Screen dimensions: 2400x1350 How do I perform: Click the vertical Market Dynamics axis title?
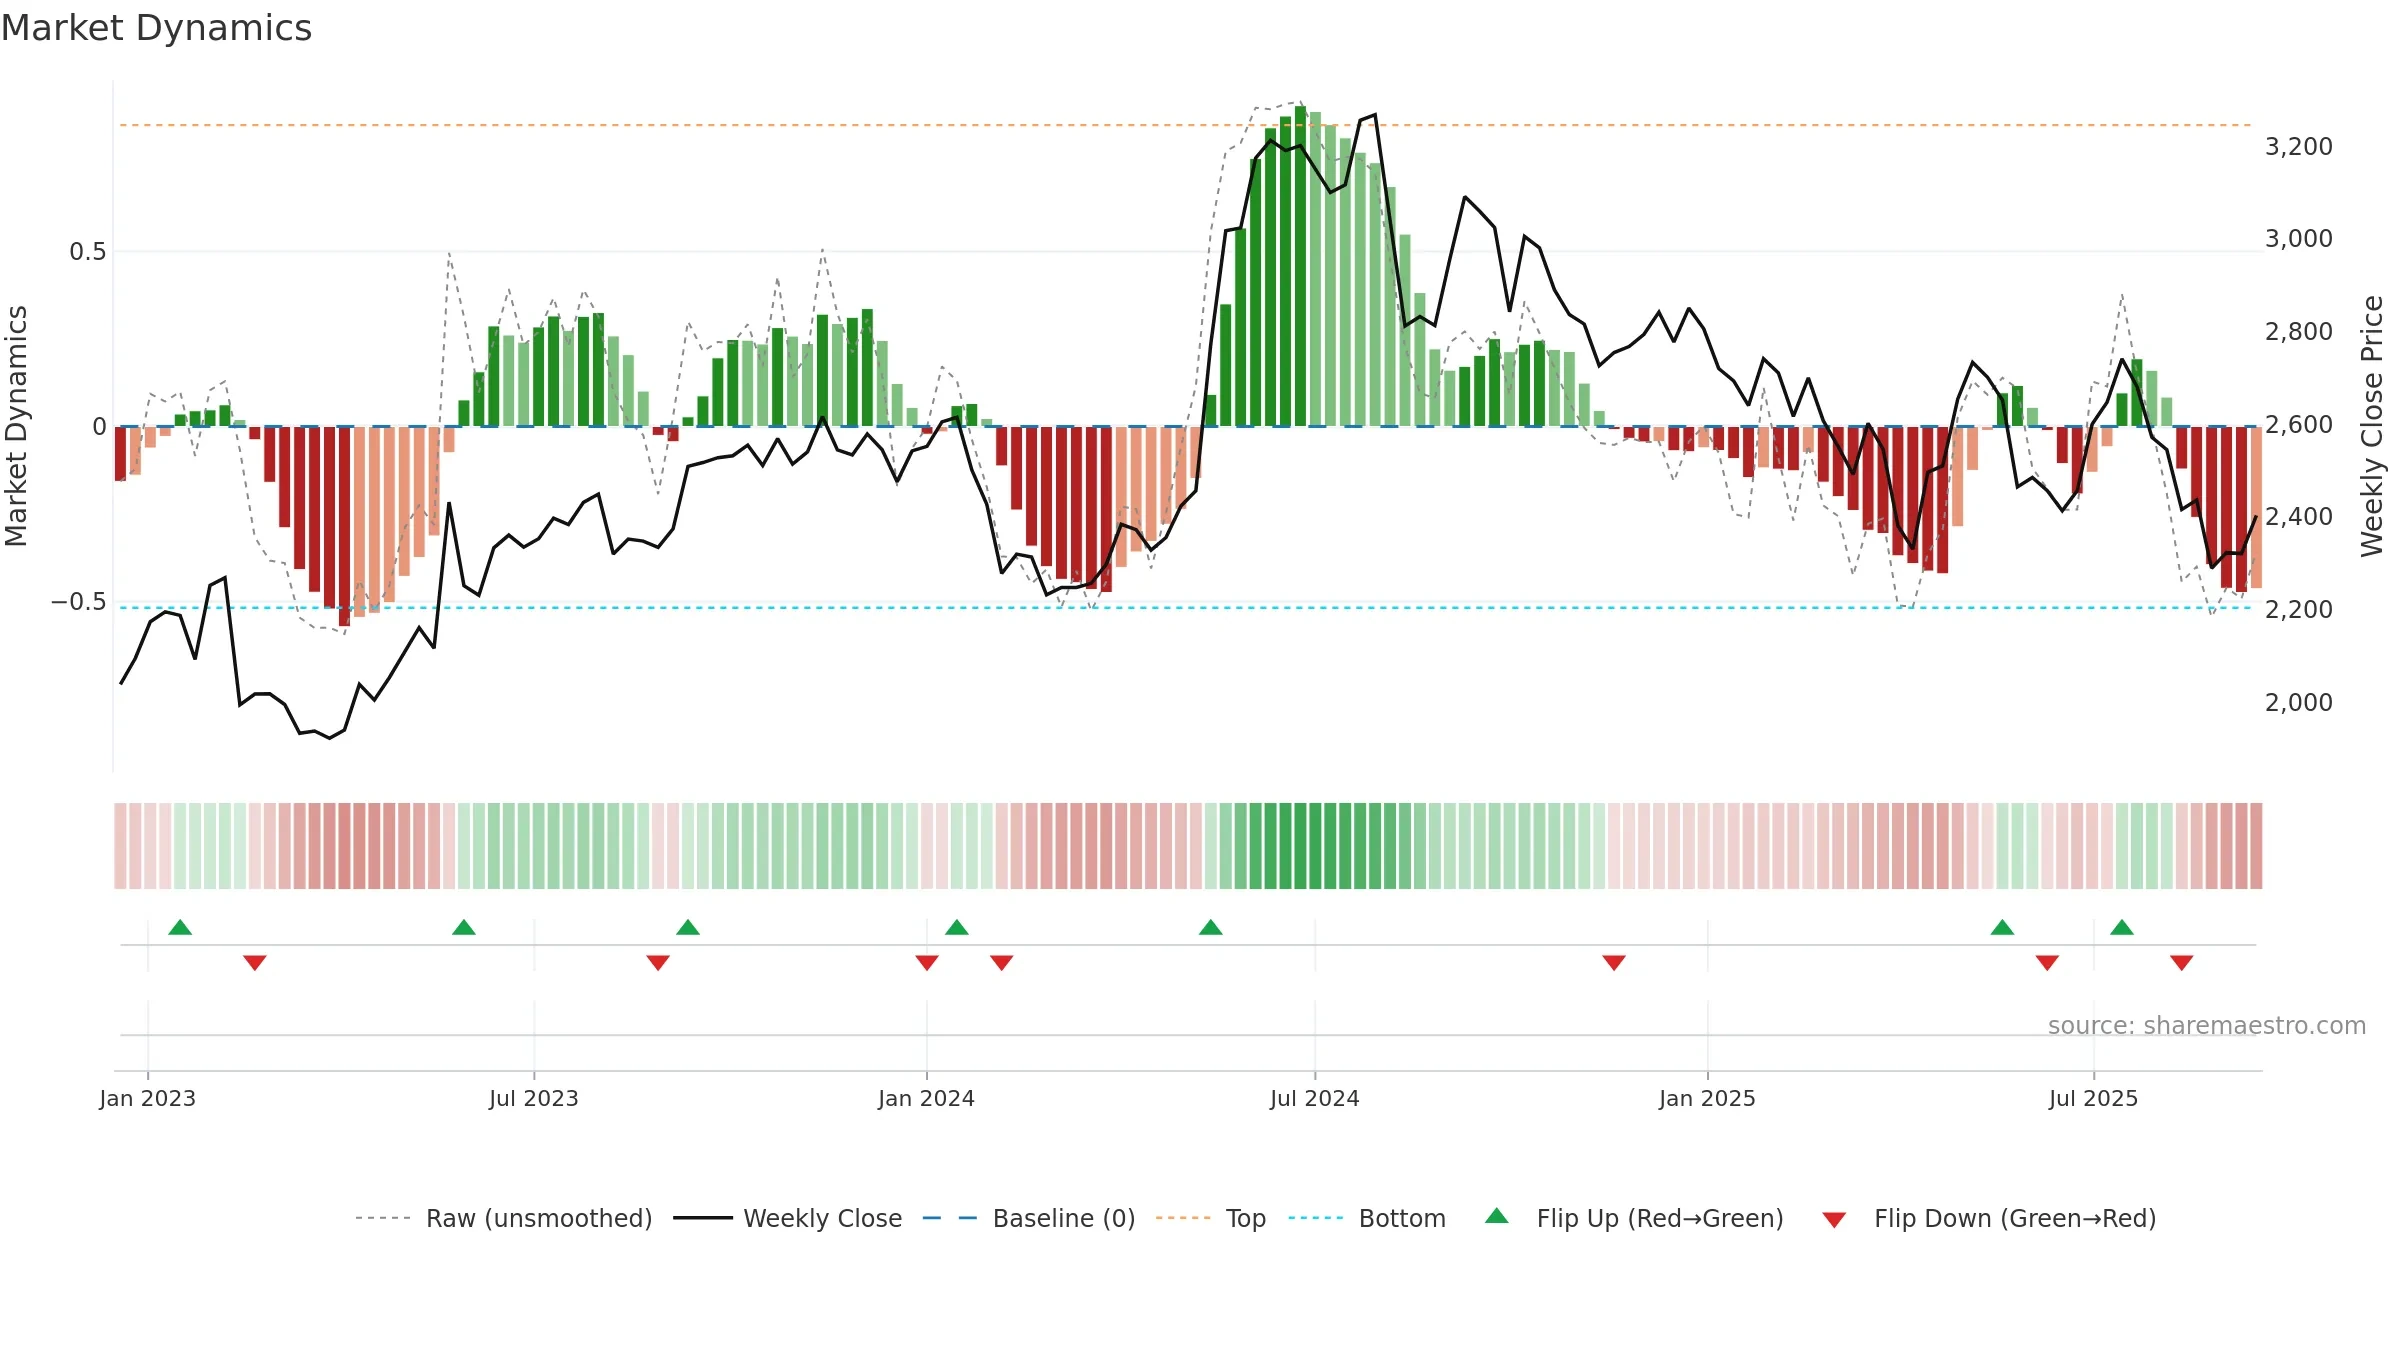[x=17, y=426]
